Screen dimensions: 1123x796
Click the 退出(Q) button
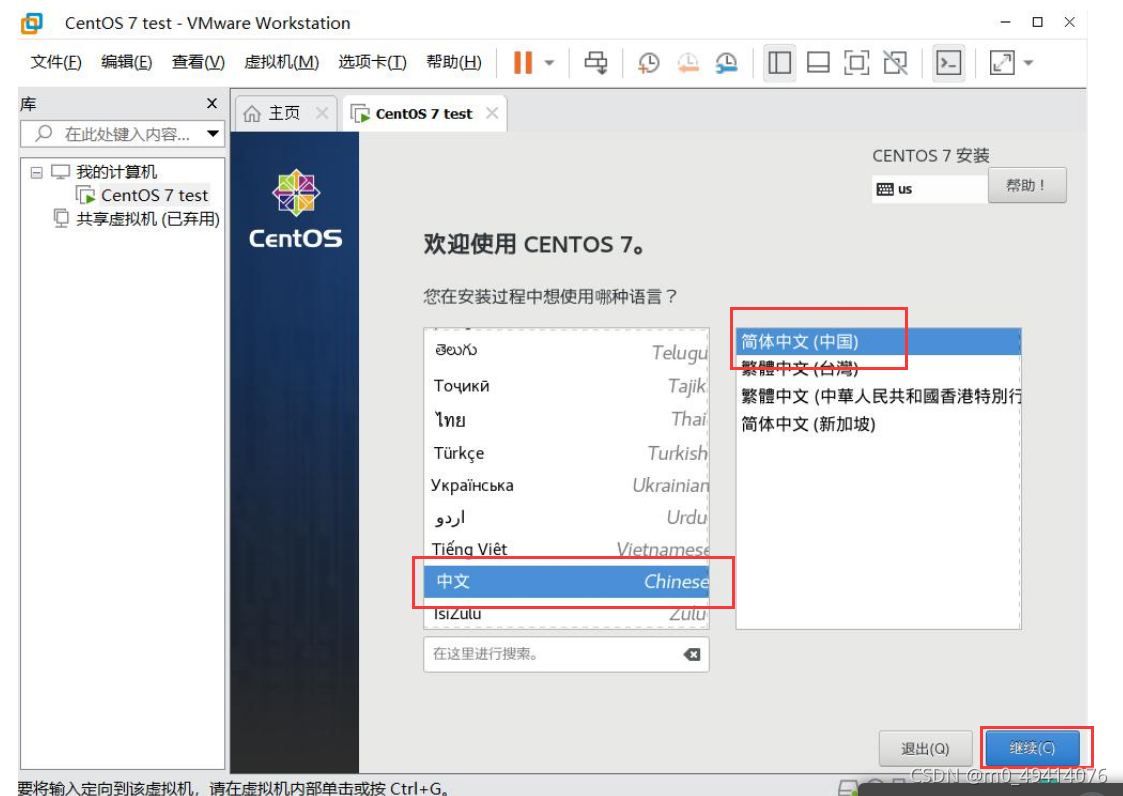(925, 749)
